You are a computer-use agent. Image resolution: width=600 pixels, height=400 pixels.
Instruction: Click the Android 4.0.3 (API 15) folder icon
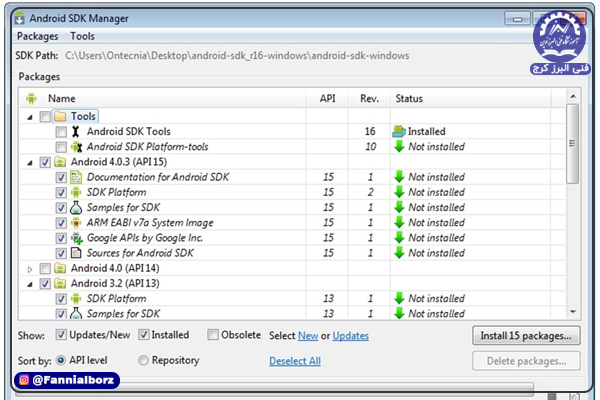pyautogui.click(x=60, y=162)
